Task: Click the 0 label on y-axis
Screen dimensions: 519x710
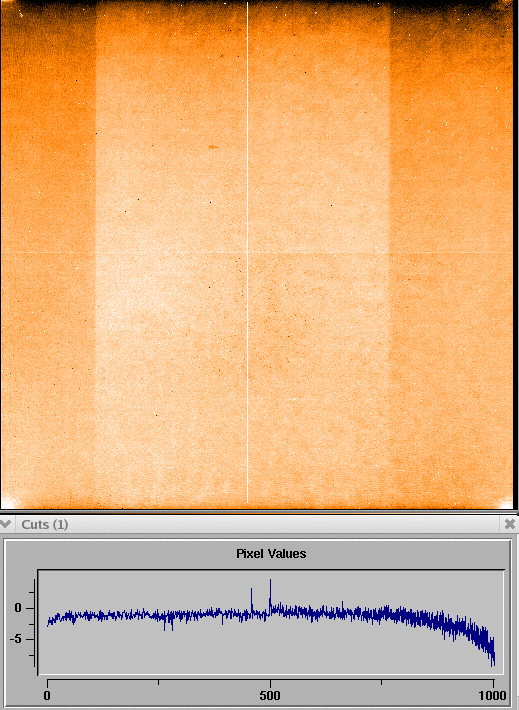Action: click(x=18, y=608)
